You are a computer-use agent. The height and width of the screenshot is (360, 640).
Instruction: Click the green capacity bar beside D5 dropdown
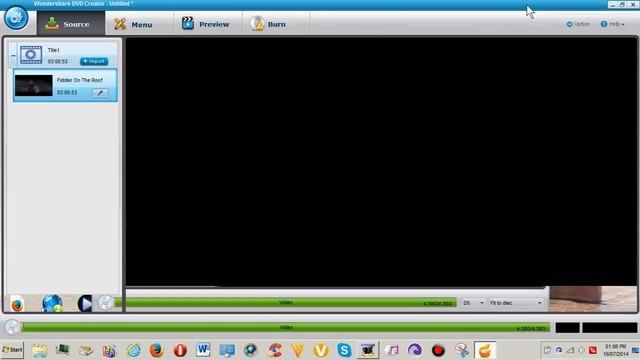286,302
